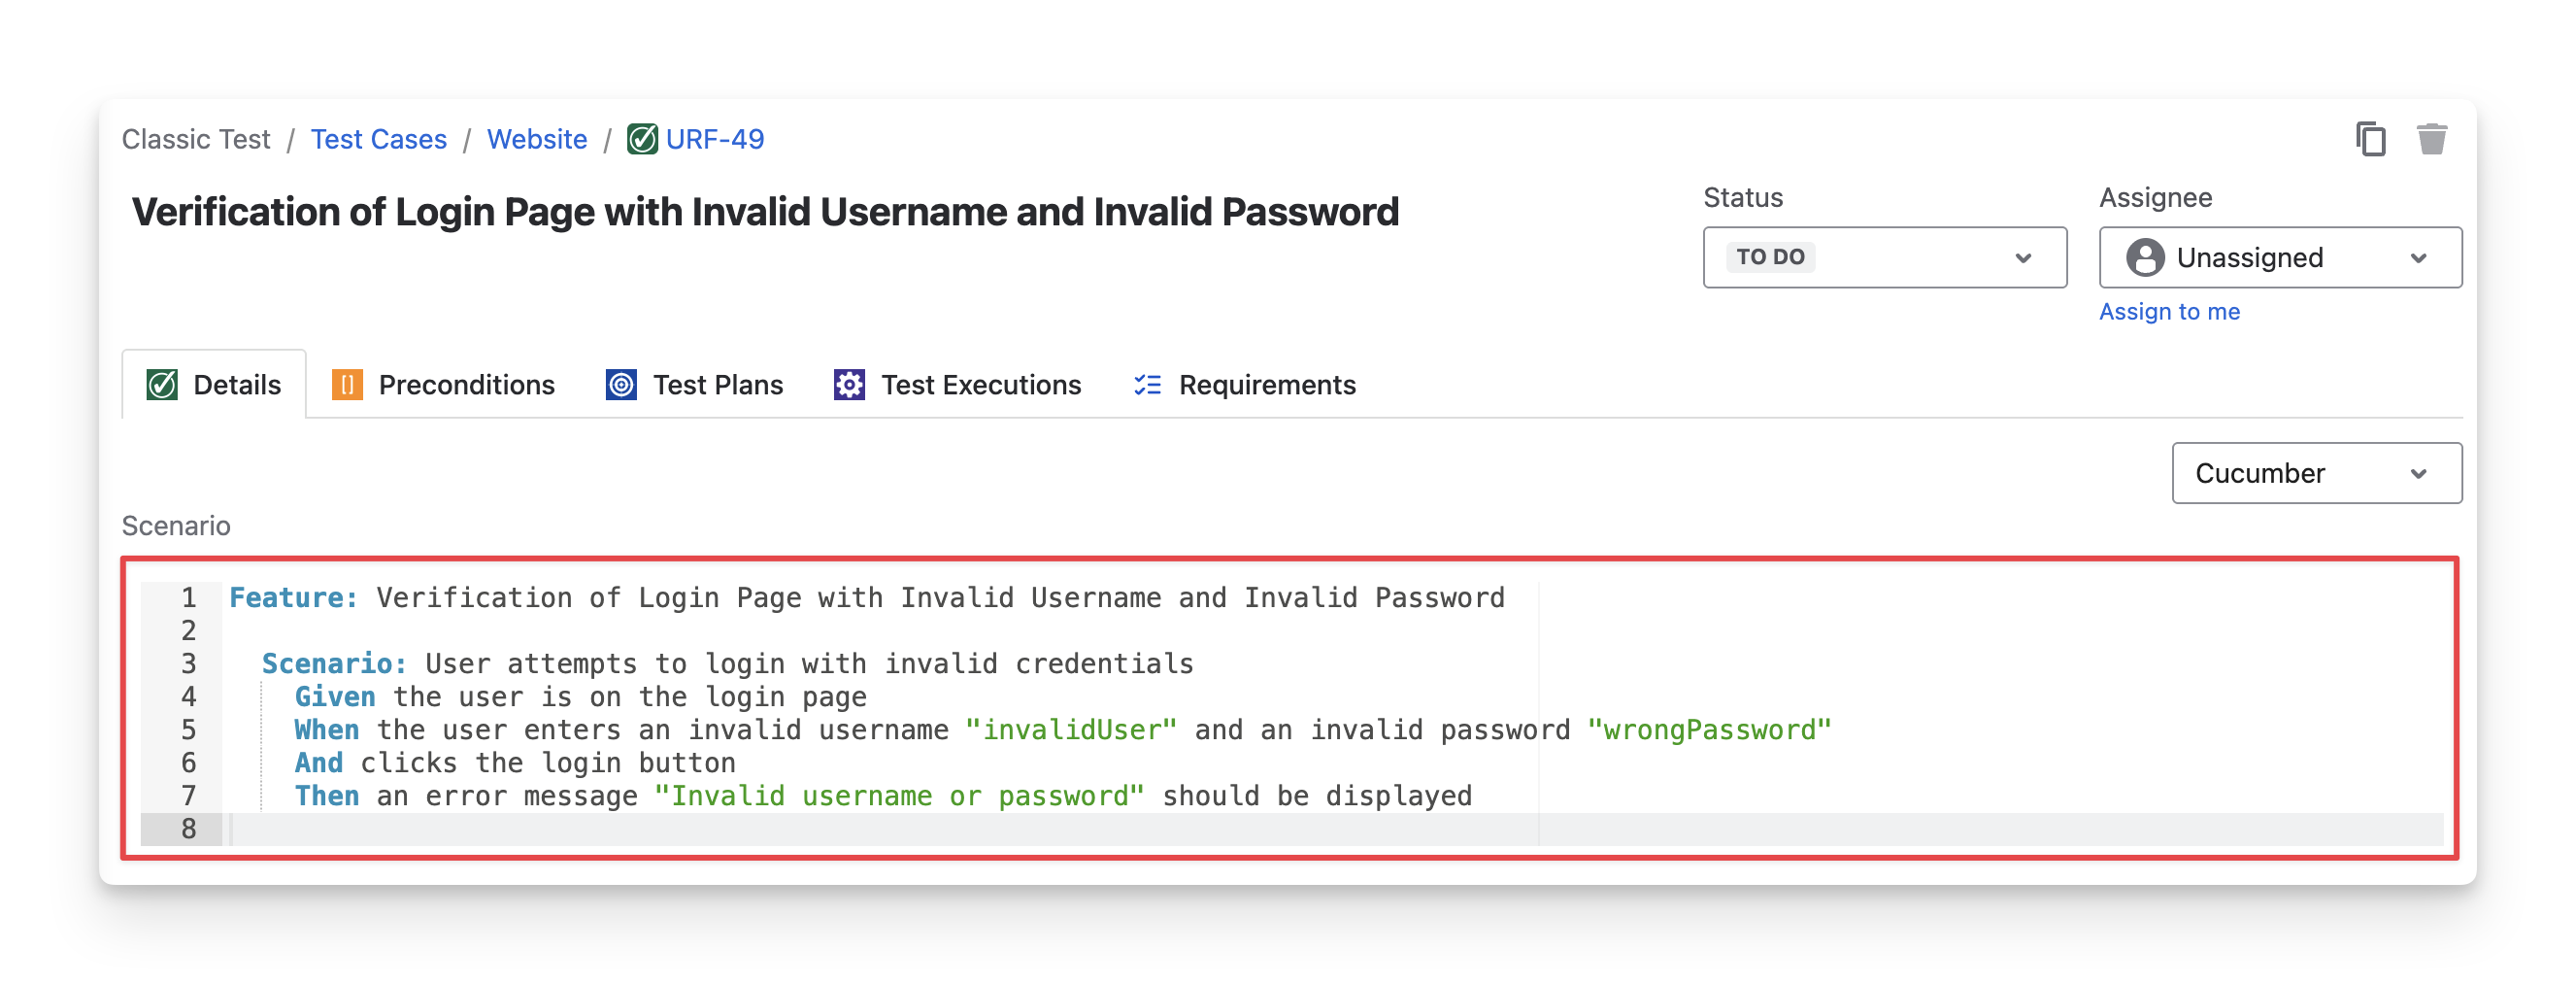The image size is (2576, 984).
Task: Go to Test Cases breadcrumb link
Action: tap(378, 139)
